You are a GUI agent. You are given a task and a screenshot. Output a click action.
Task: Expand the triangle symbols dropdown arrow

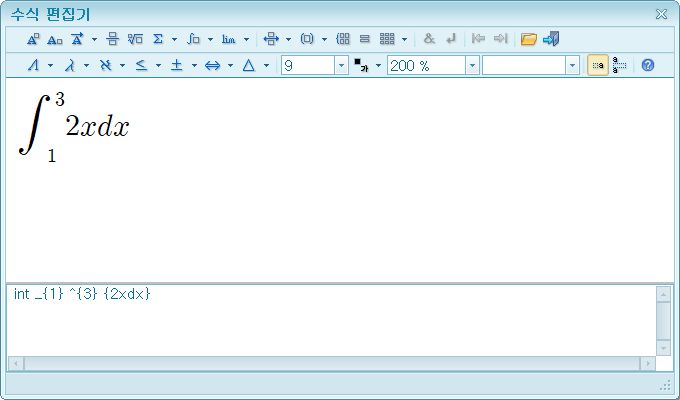tap(266, 66)
